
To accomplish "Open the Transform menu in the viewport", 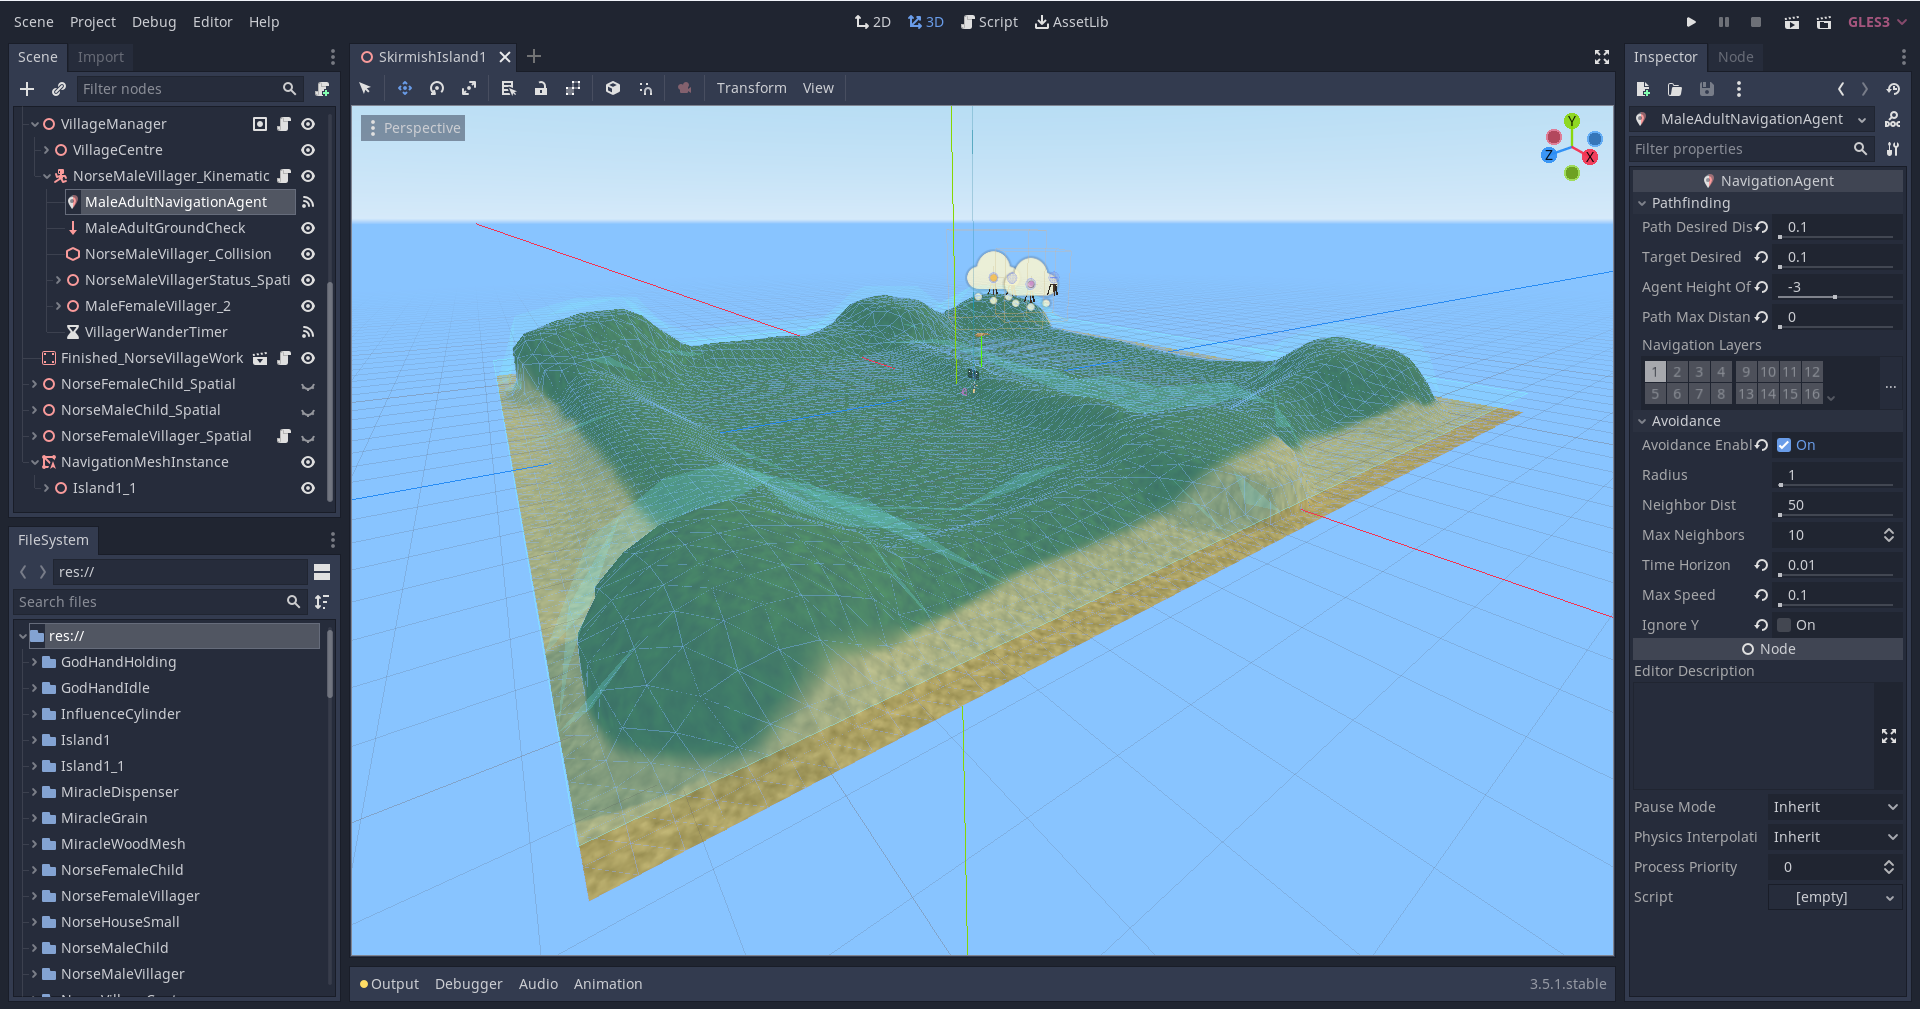I will click(751, 88).
